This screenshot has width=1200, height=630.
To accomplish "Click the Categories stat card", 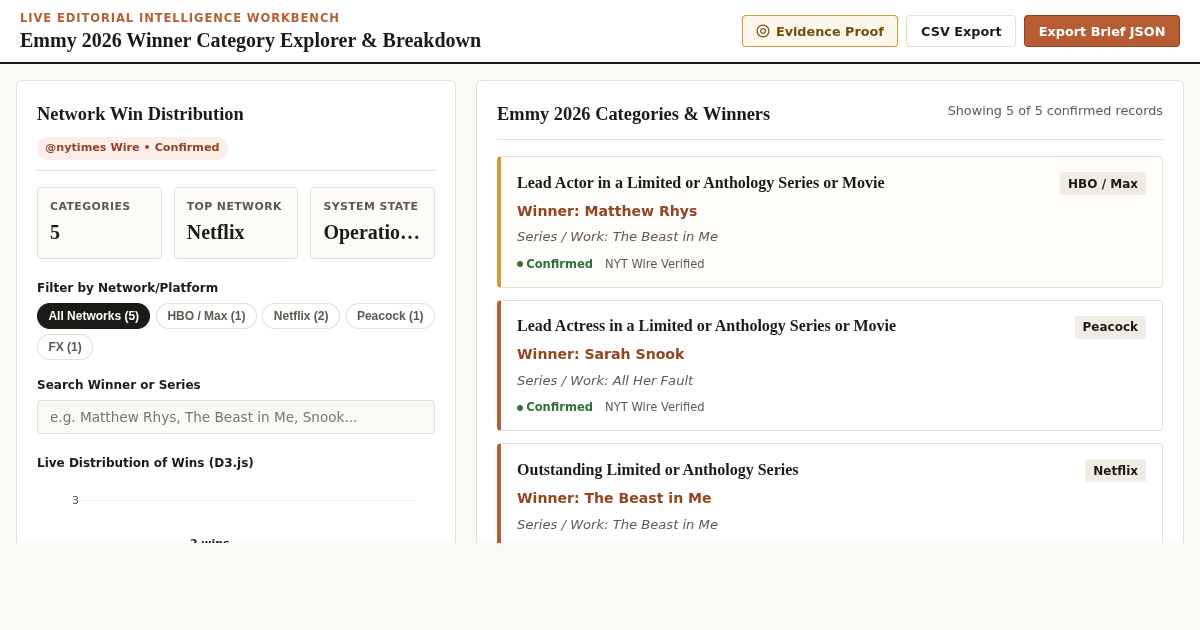I will (x=99, y=223).
